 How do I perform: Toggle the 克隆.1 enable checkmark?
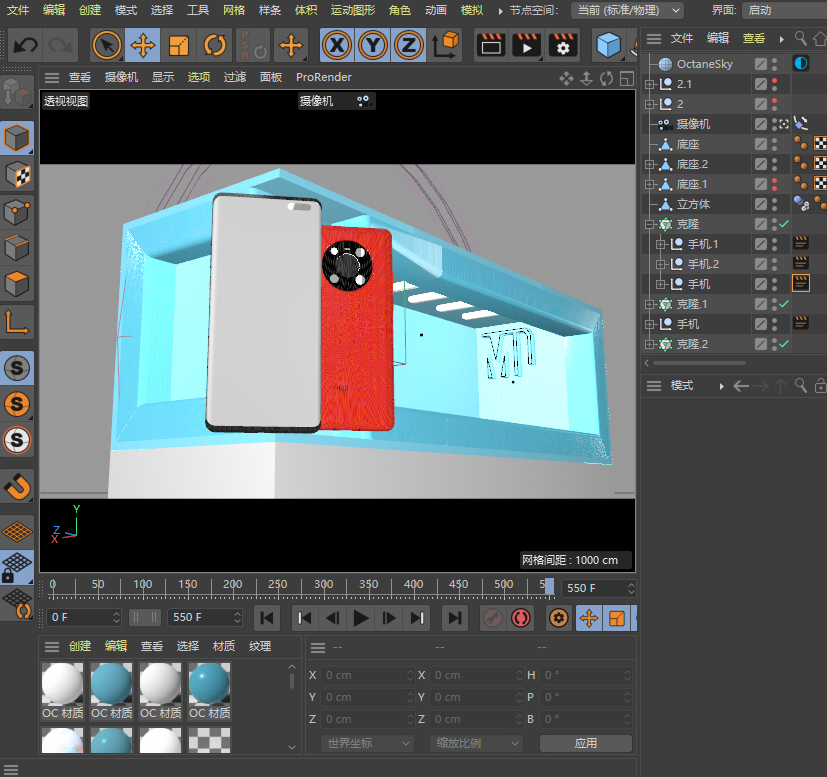pos(785,304)
